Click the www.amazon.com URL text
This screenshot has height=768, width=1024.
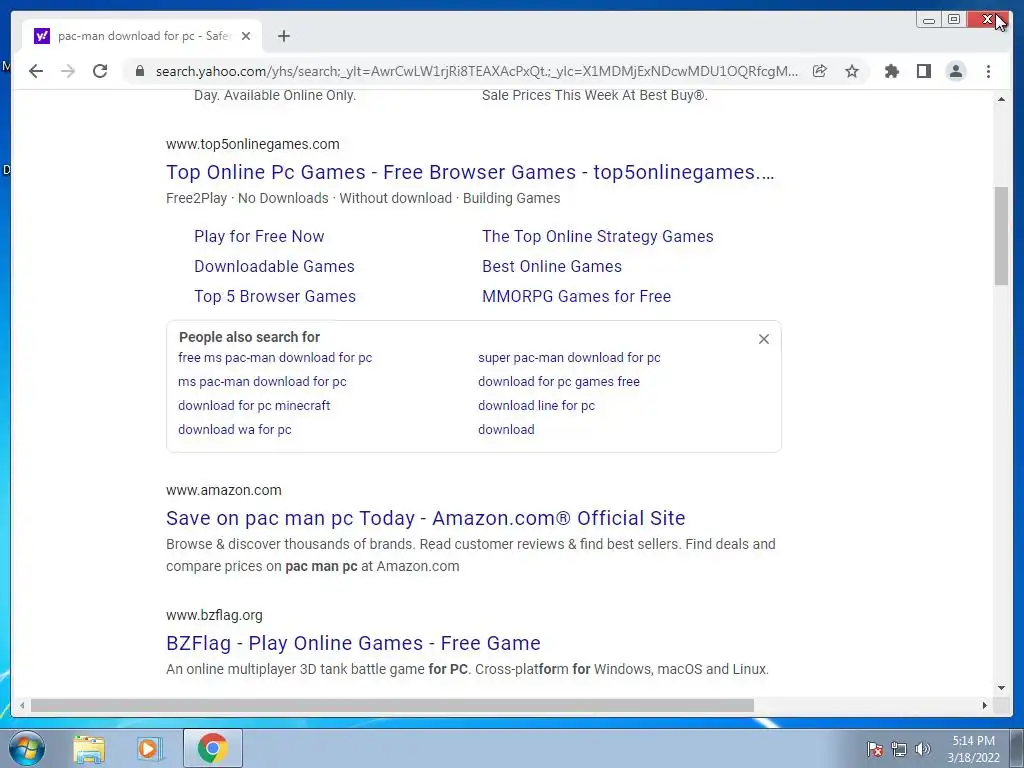click(x=223, y=490)
